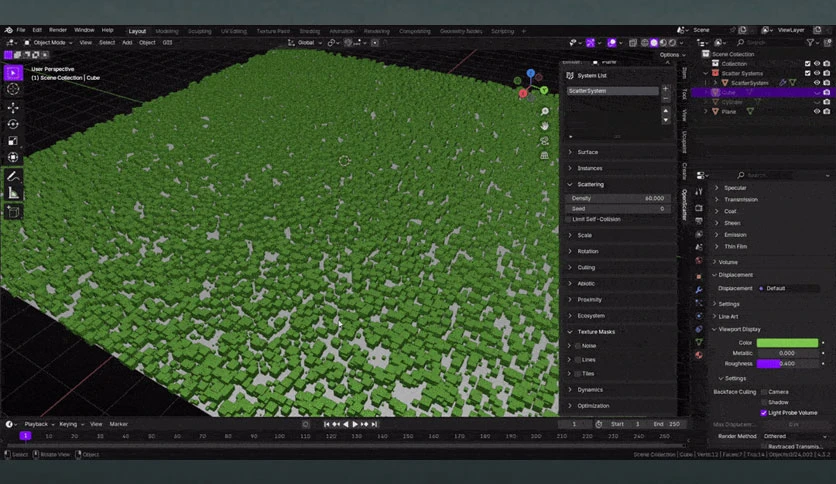This screenshot has height=484, width=836.
Task: Jump to timeline end frame
Action: click(375, 424)
